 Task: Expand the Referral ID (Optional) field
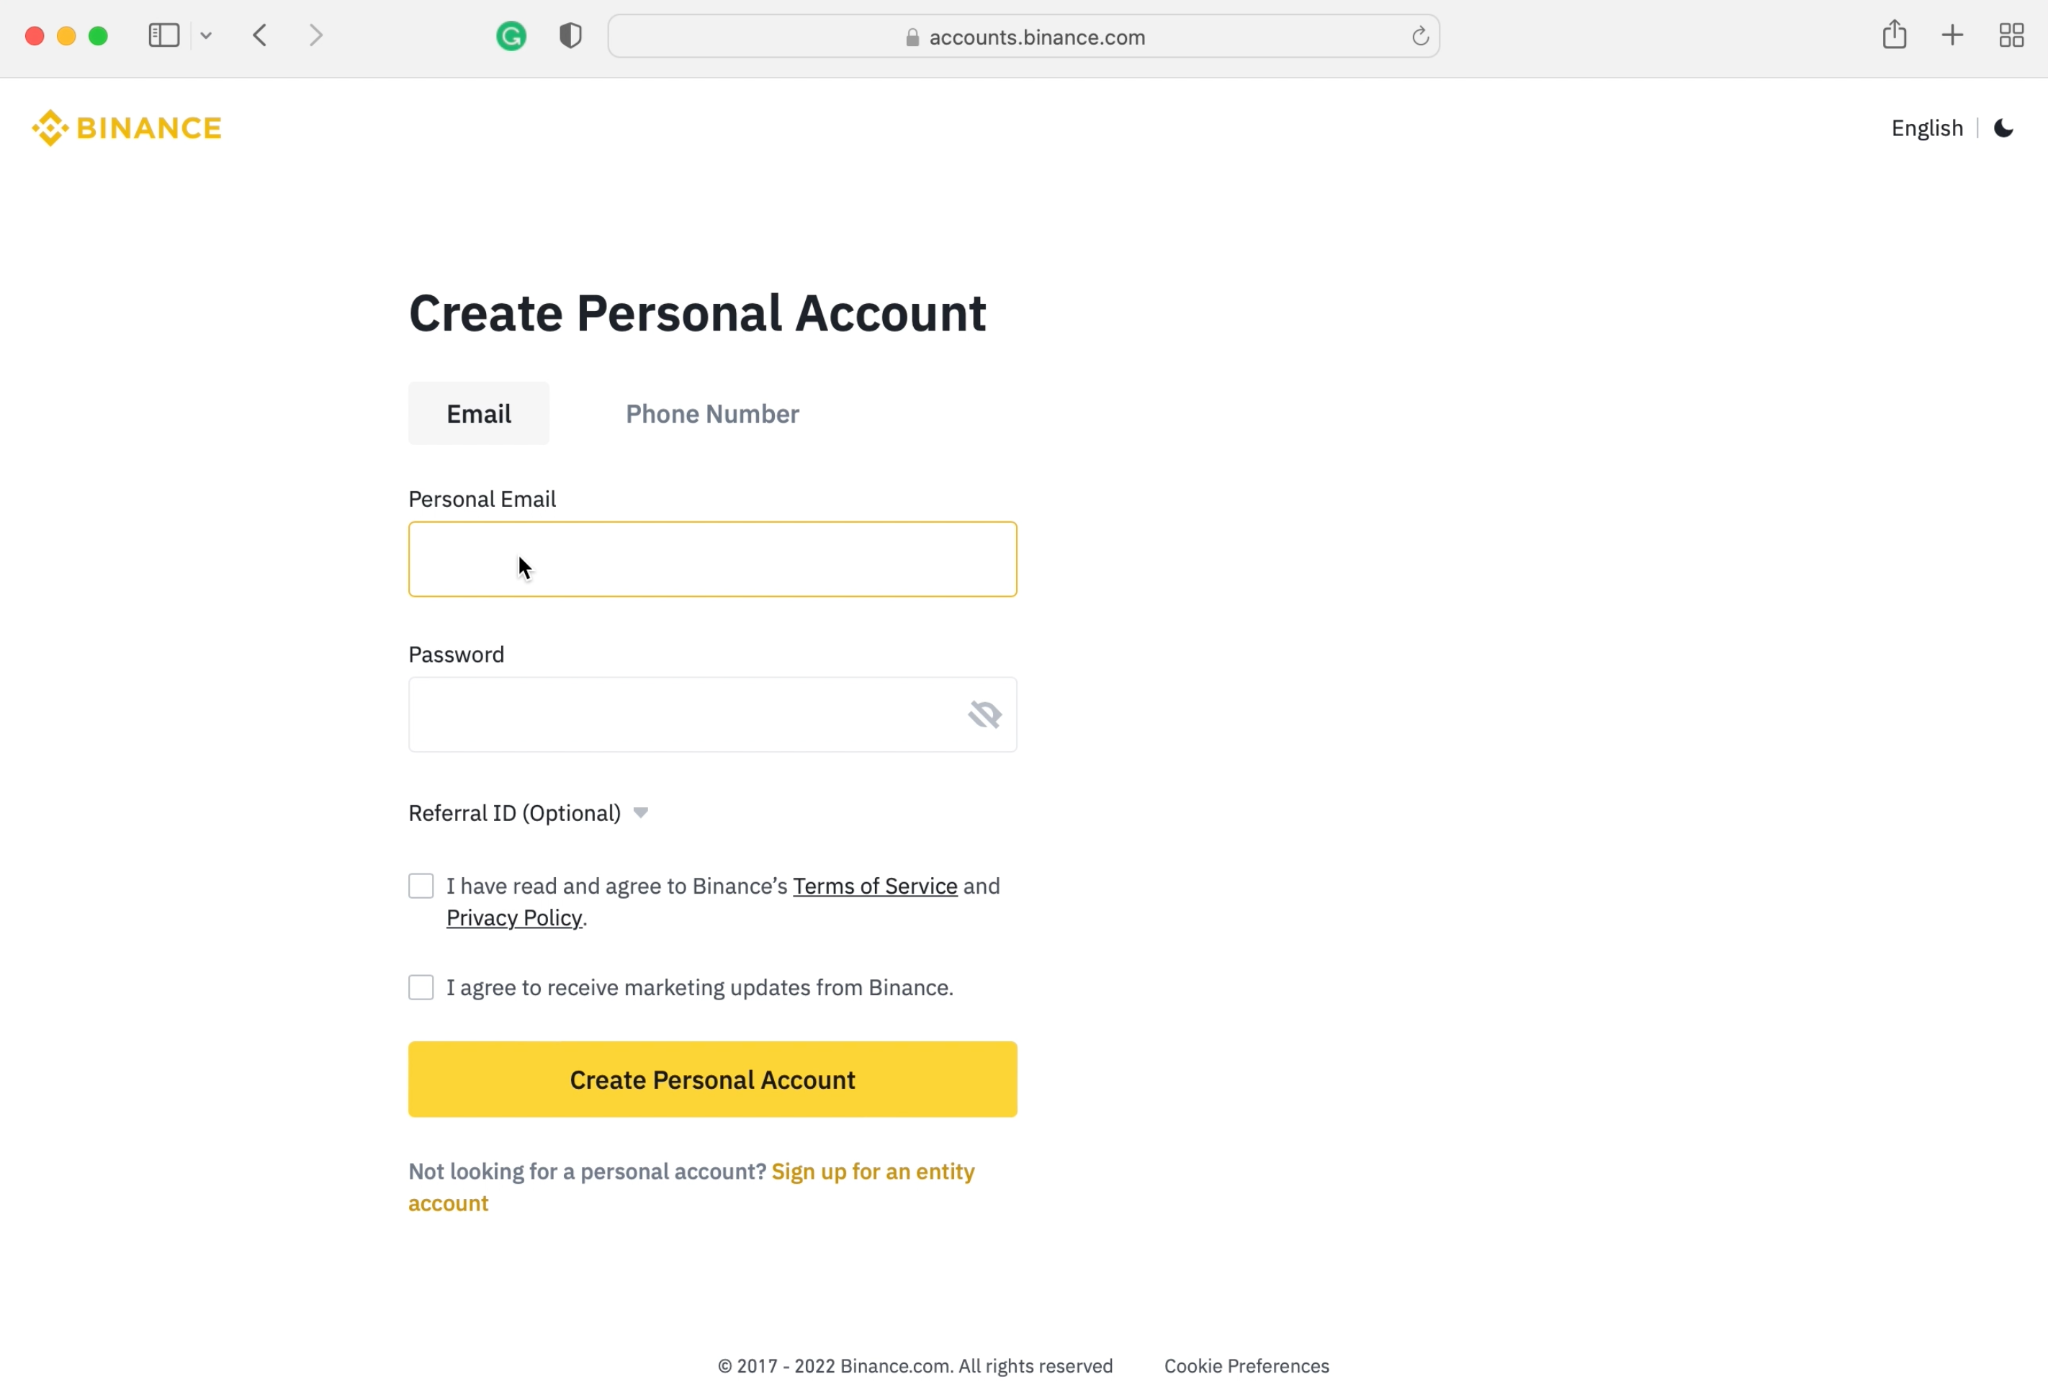pos(529,813)
